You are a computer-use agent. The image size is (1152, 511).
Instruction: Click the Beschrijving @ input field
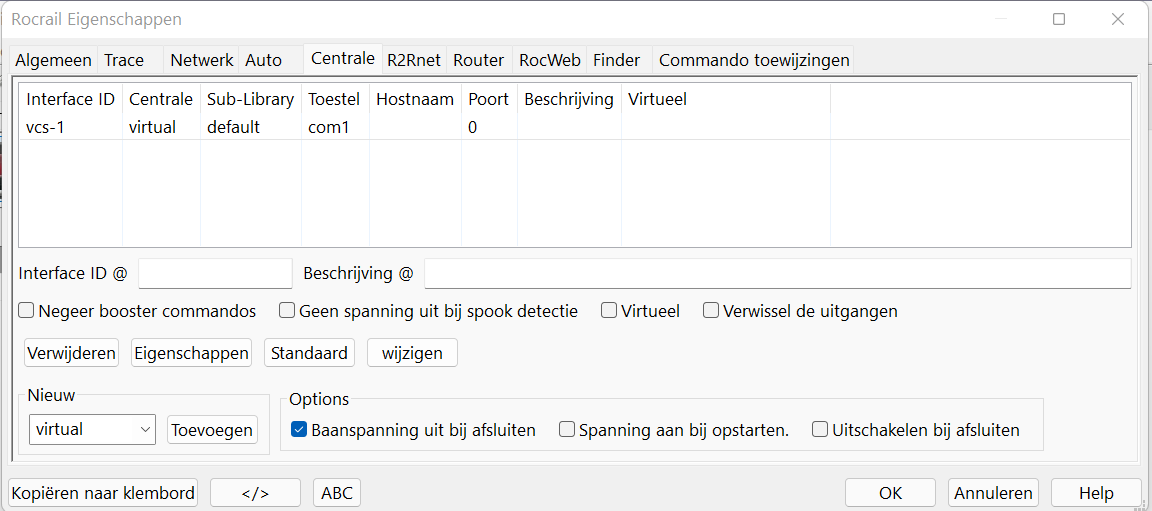pos(777,273)
